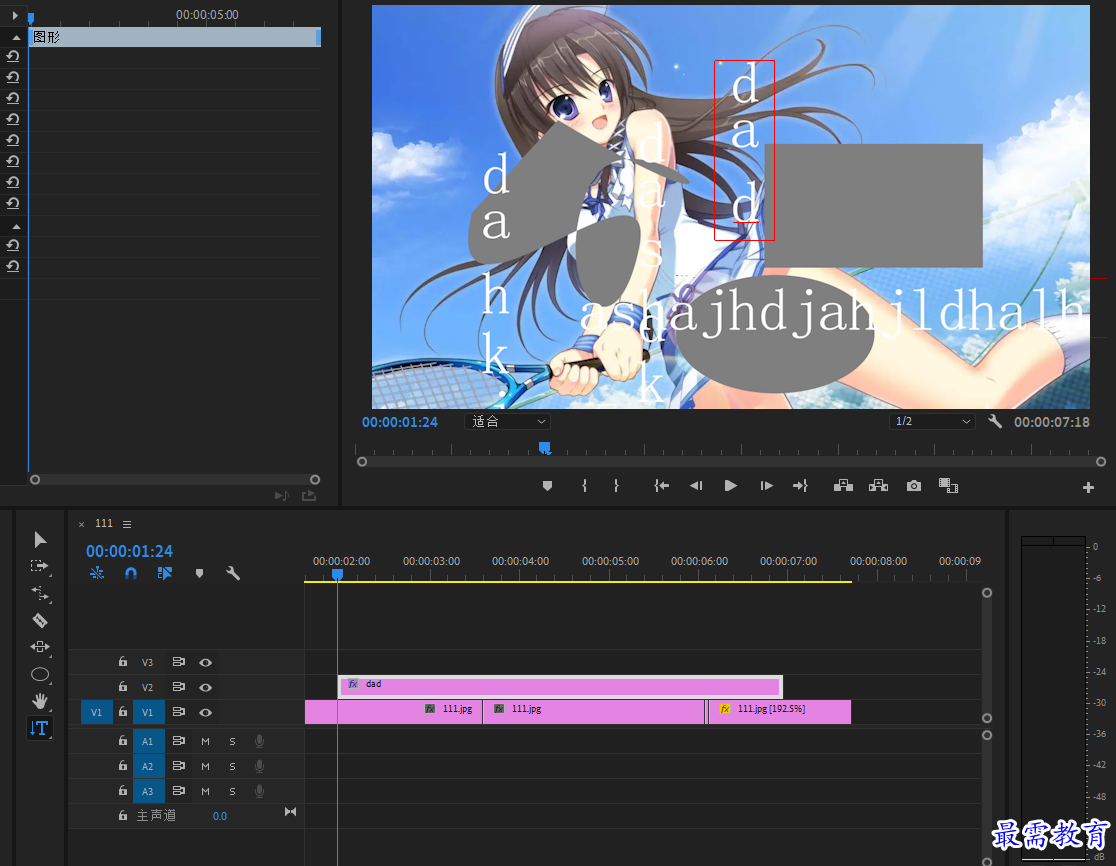The width and height of the screenshot is (1116, 866).
Task: Toggle V3 track output eye
Action: [x=206, y=662]
